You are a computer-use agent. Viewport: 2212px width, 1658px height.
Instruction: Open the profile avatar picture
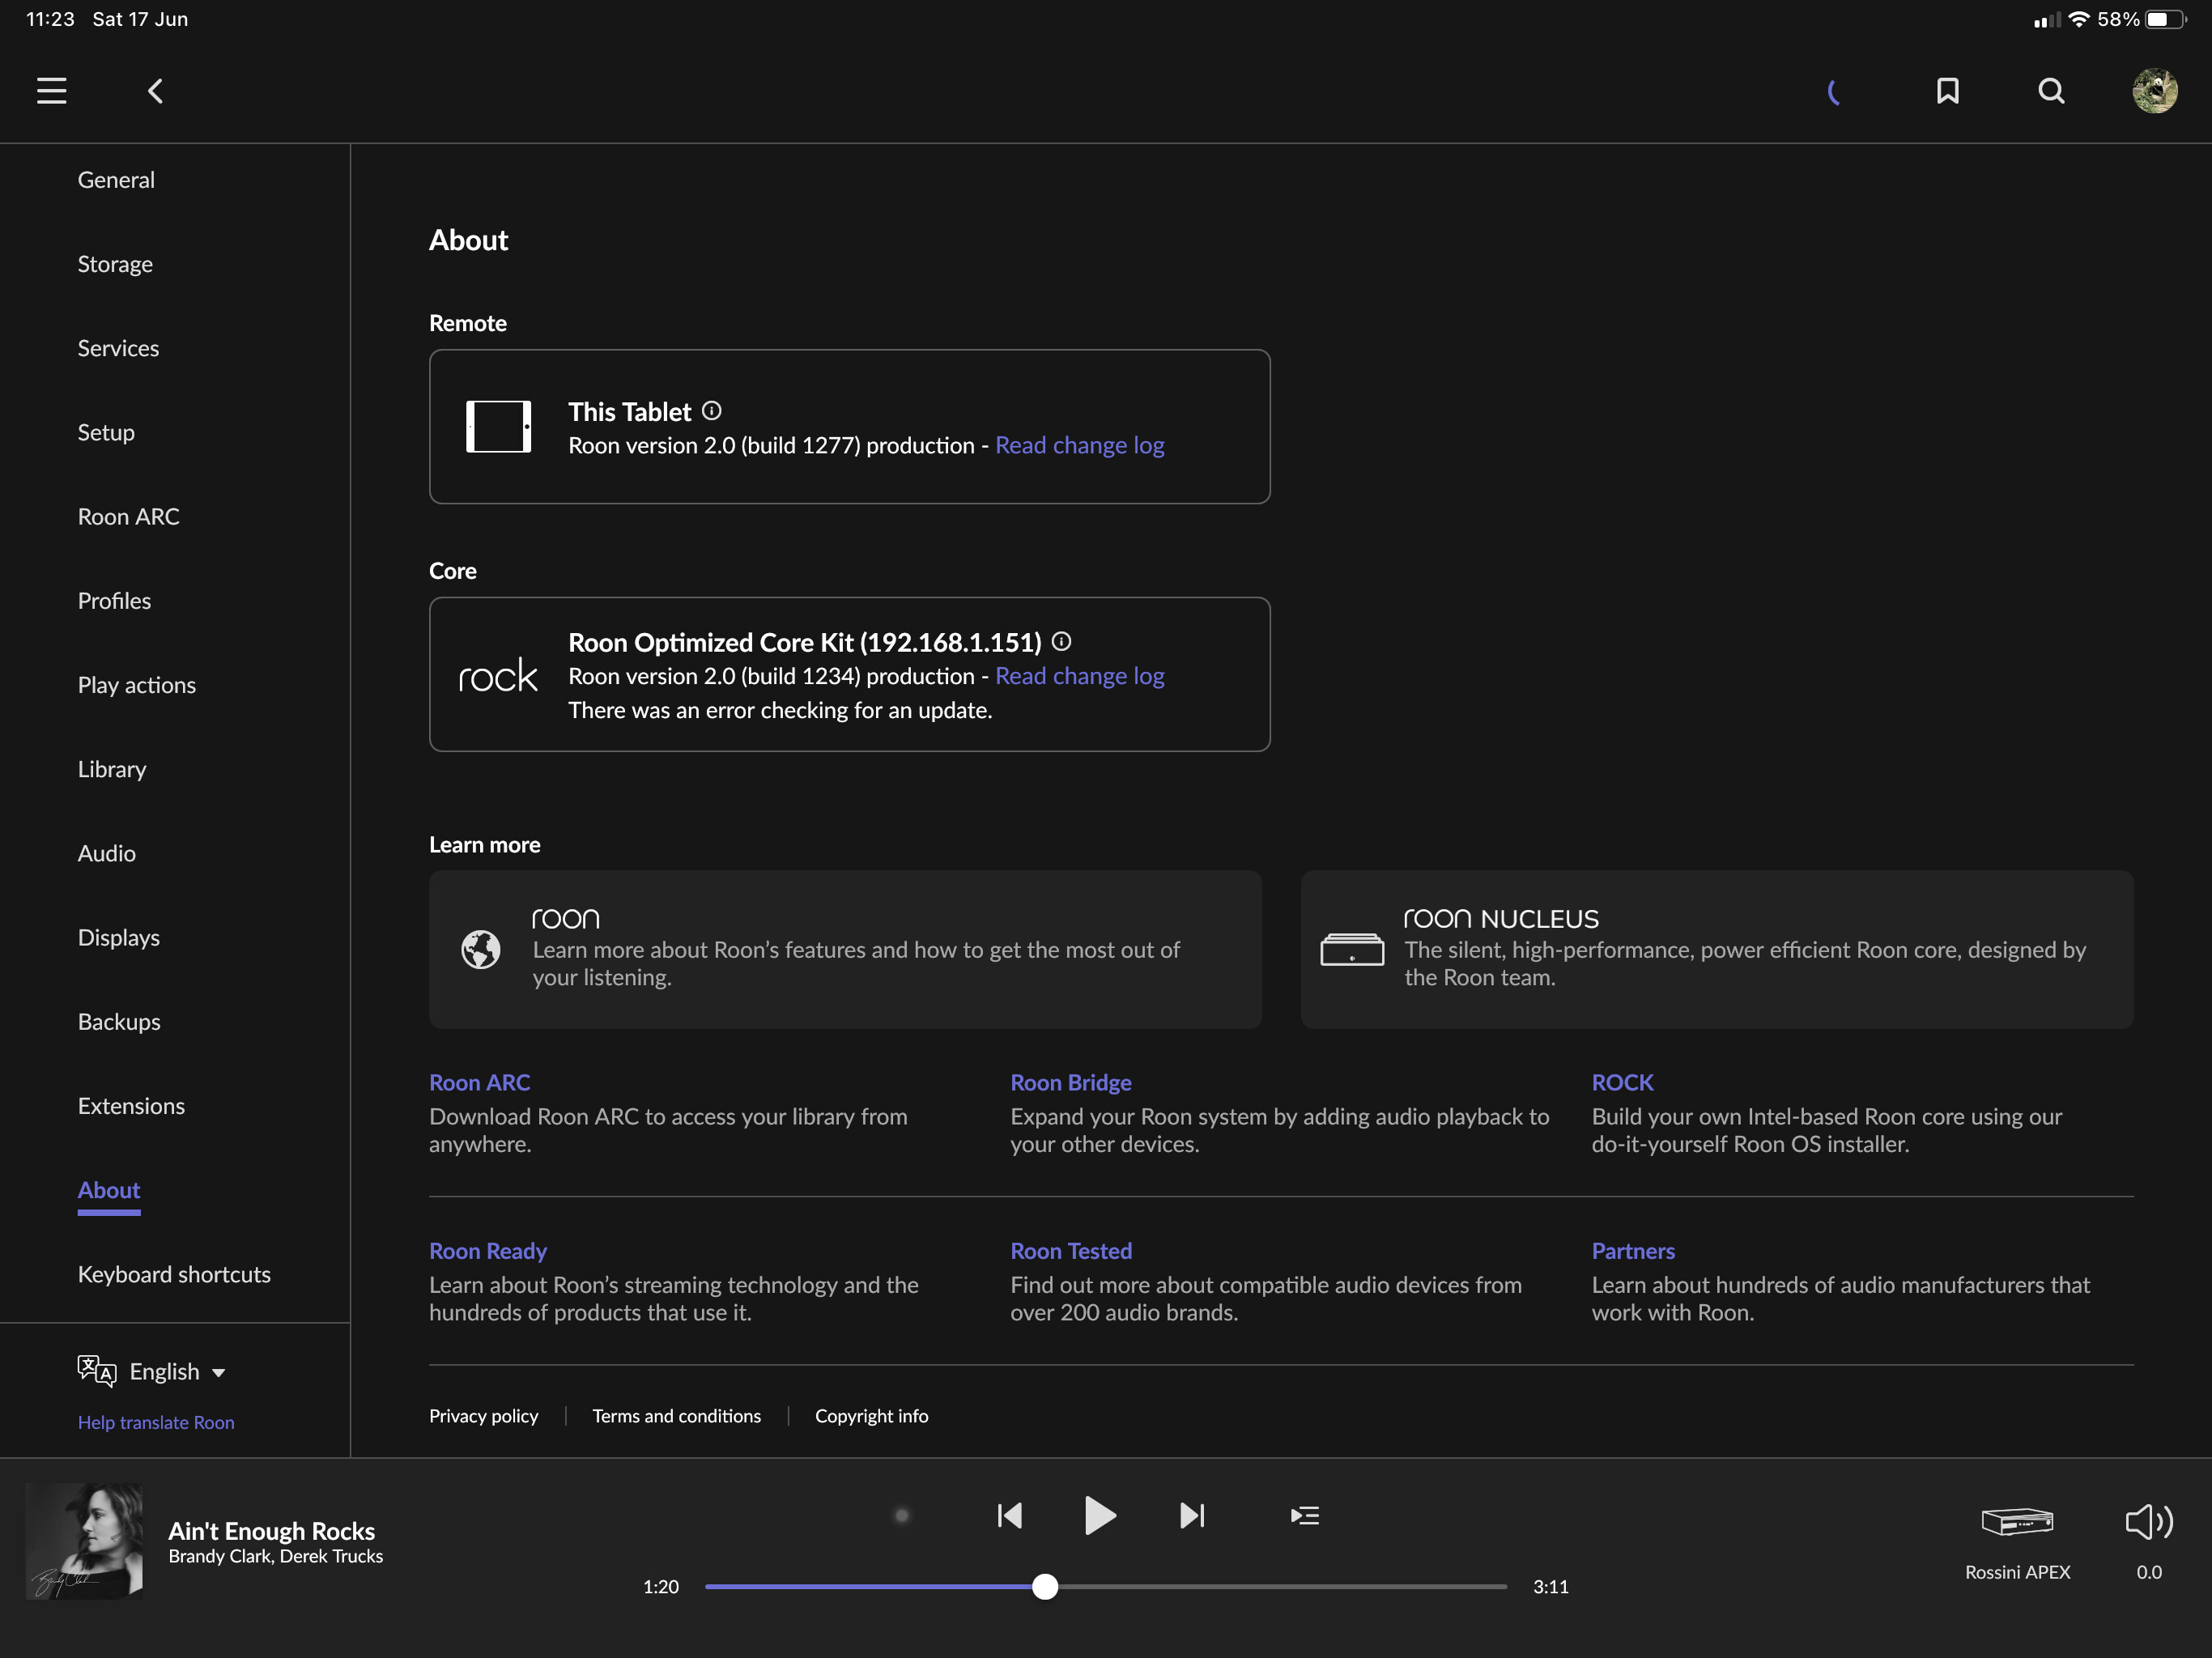2154,91
